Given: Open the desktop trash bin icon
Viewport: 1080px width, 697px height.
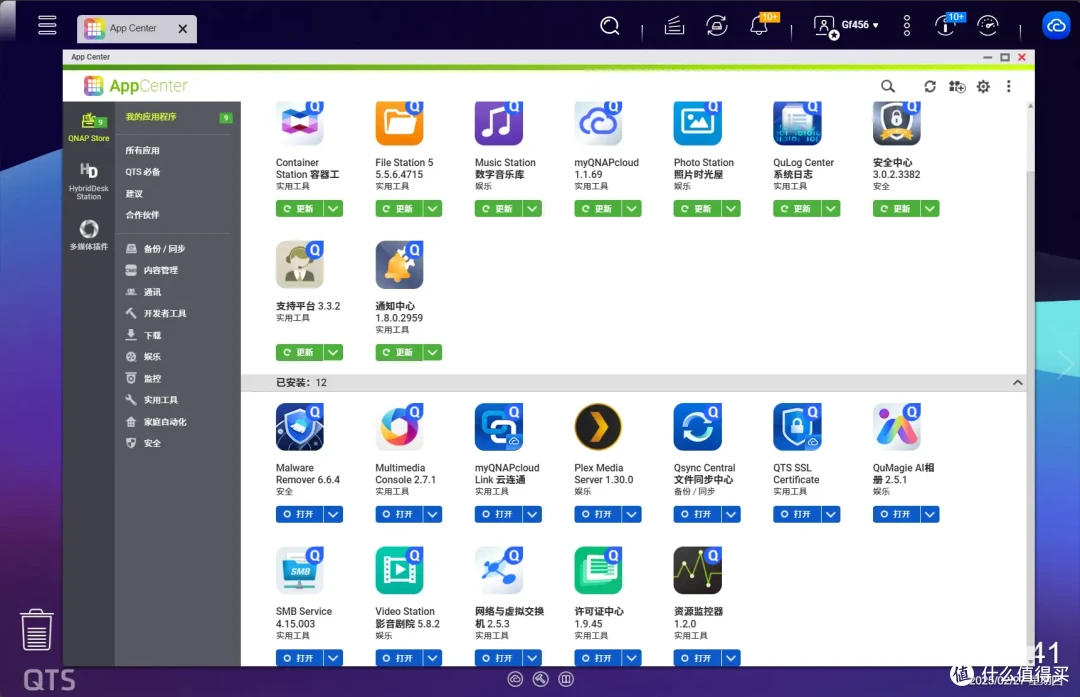Looking at the screenshot, I should tap(37, 630).
